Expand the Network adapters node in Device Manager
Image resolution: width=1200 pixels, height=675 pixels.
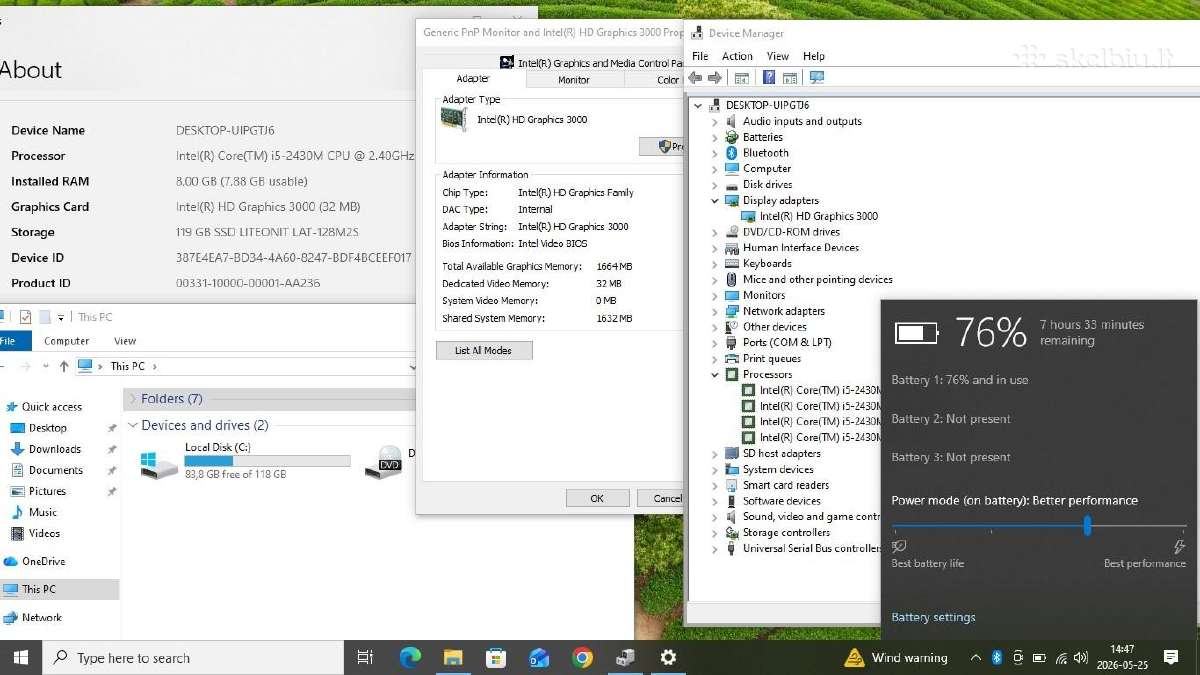pyautogui.click(x=715, y=311)
